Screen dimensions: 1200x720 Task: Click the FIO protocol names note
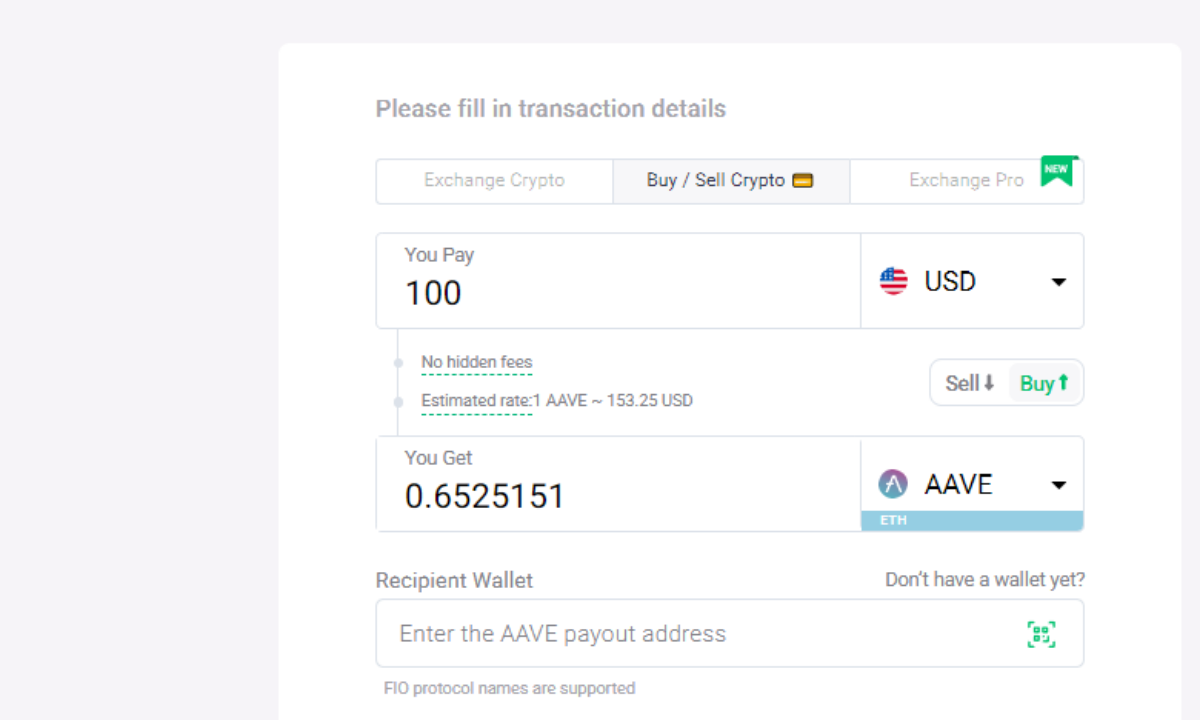509,688
